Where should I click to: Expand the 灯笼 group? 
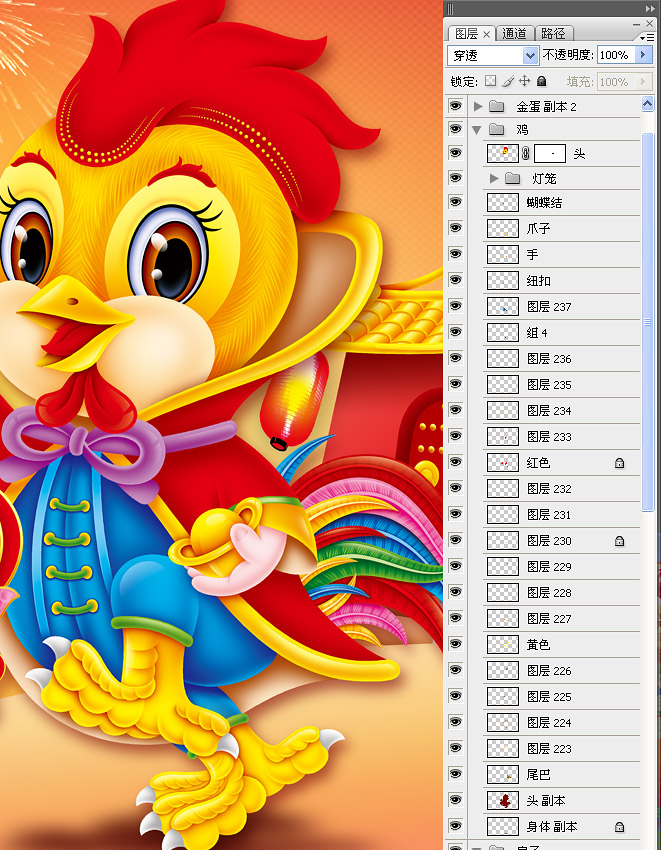tap(493, 178)
